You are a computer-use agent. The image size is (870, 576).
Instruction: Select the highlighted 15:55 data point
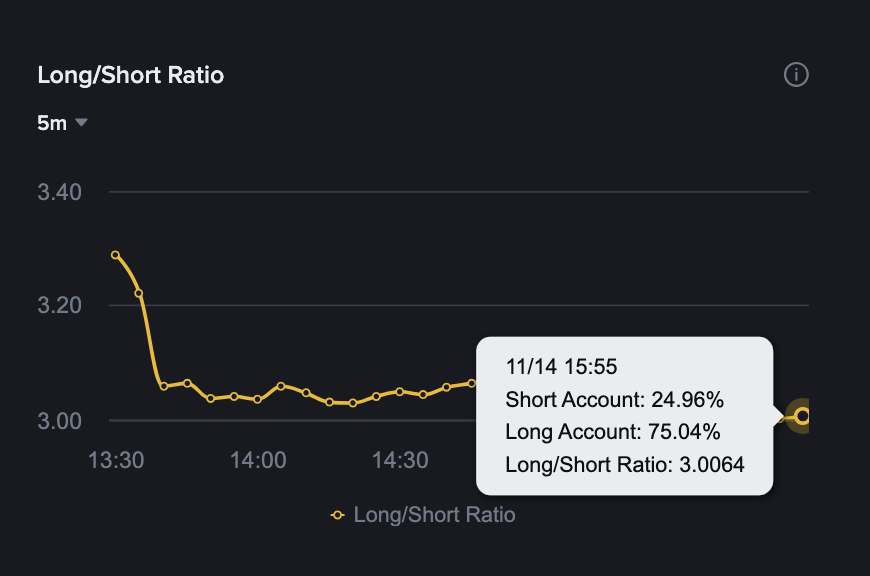pyautogui.click(x=802, y=416)
